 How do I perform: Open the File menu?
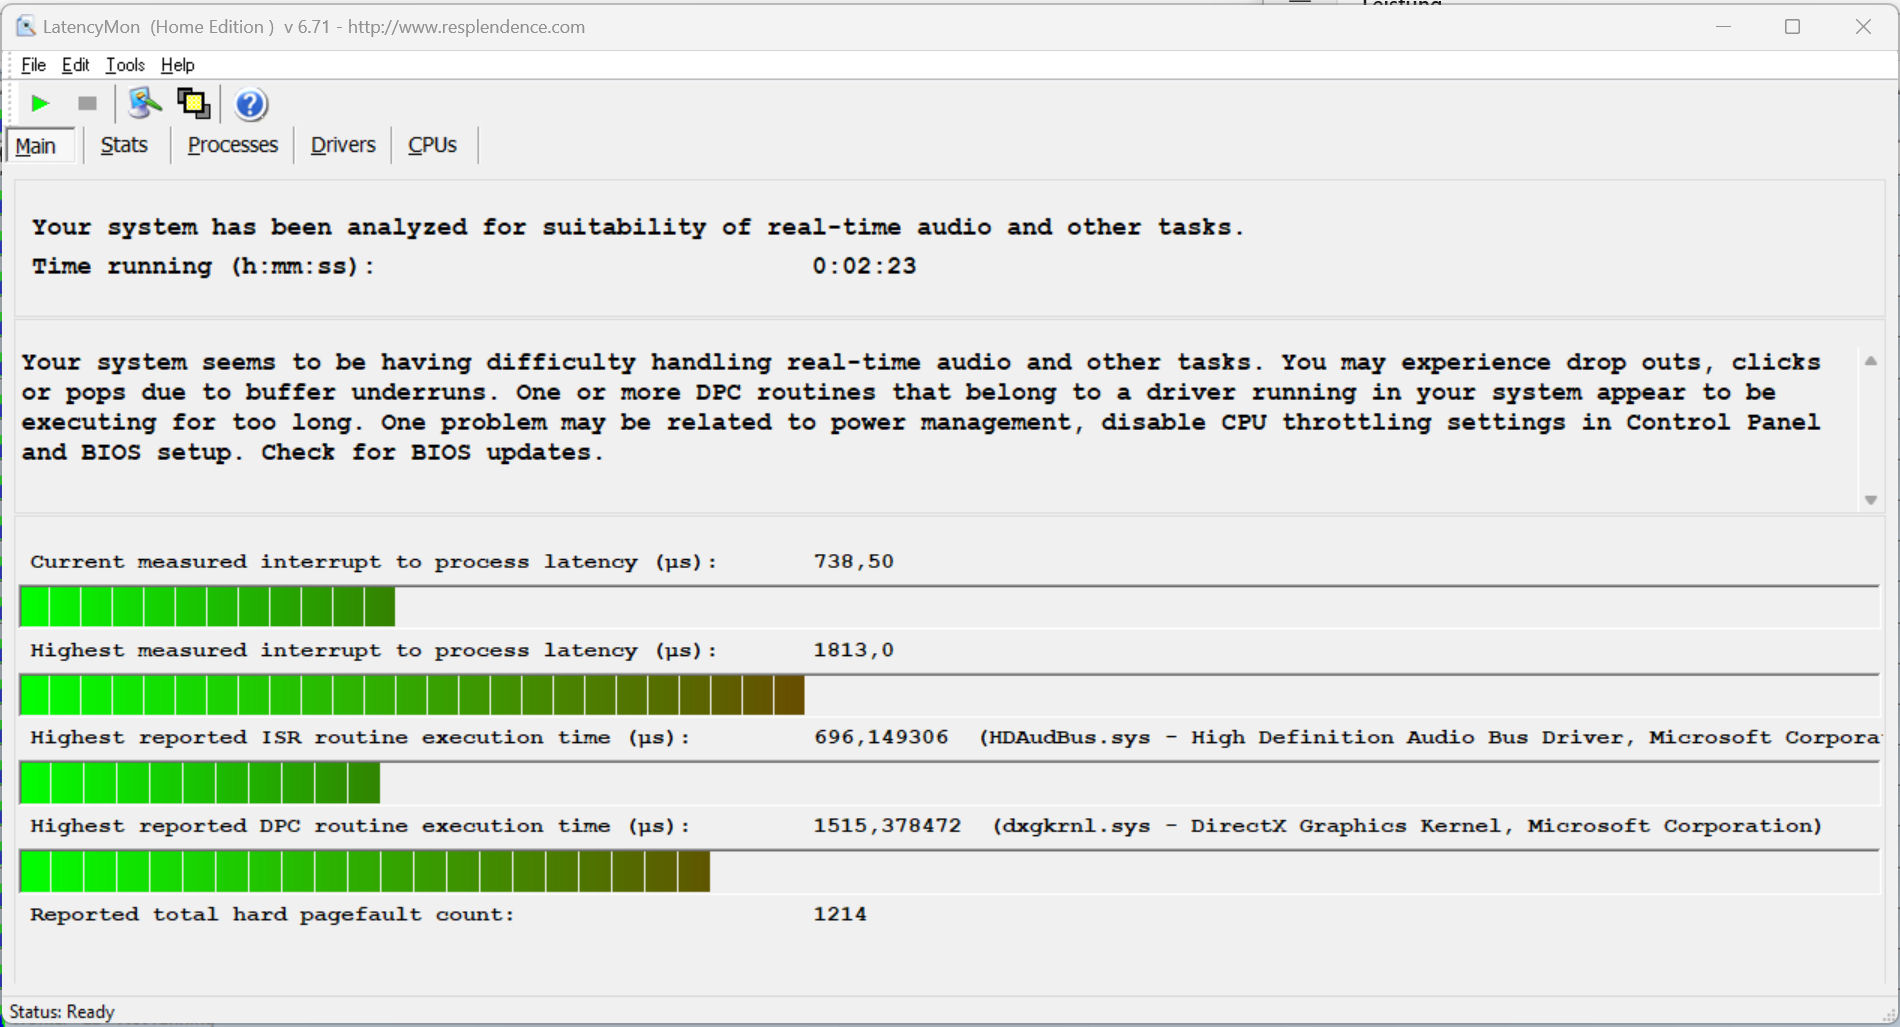click(33, 65)
